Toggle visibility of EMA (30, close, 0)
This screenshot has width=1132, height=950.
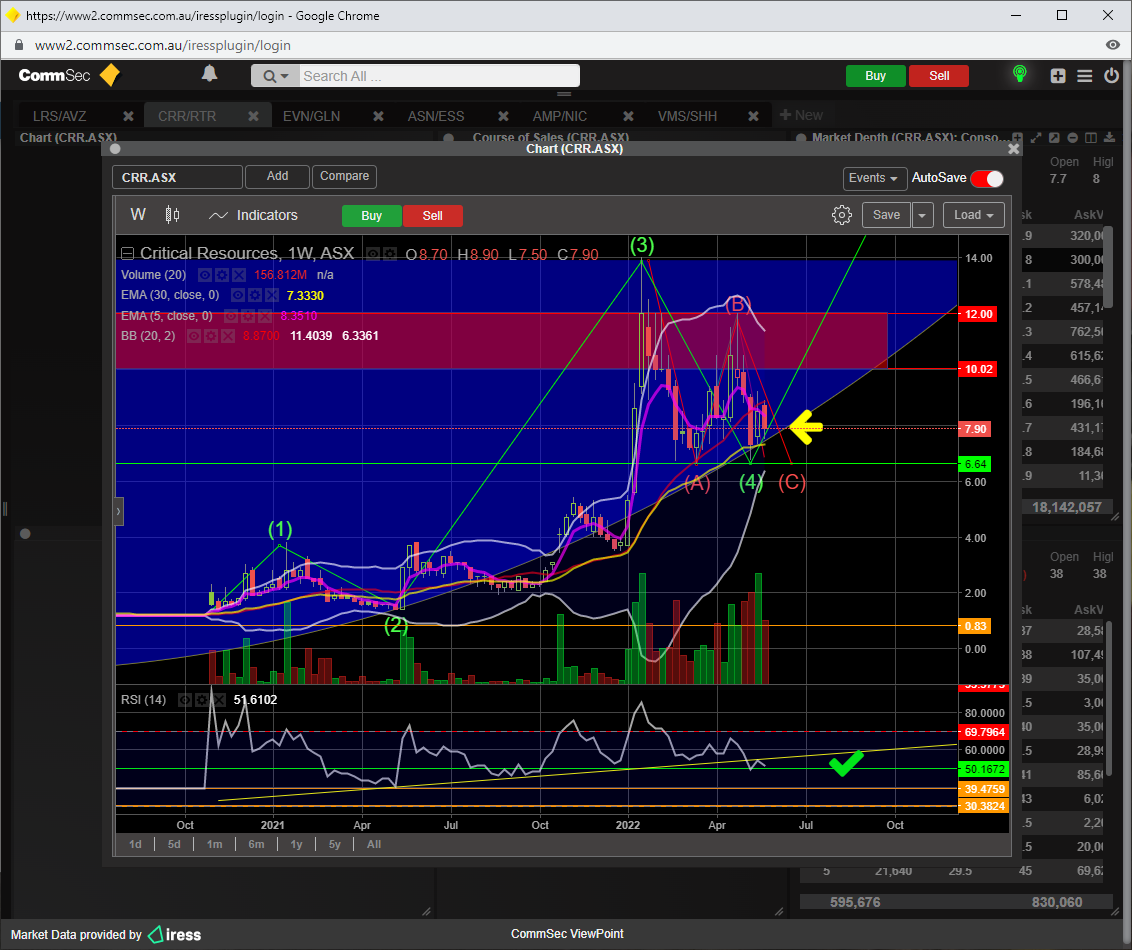coord(238,296)
